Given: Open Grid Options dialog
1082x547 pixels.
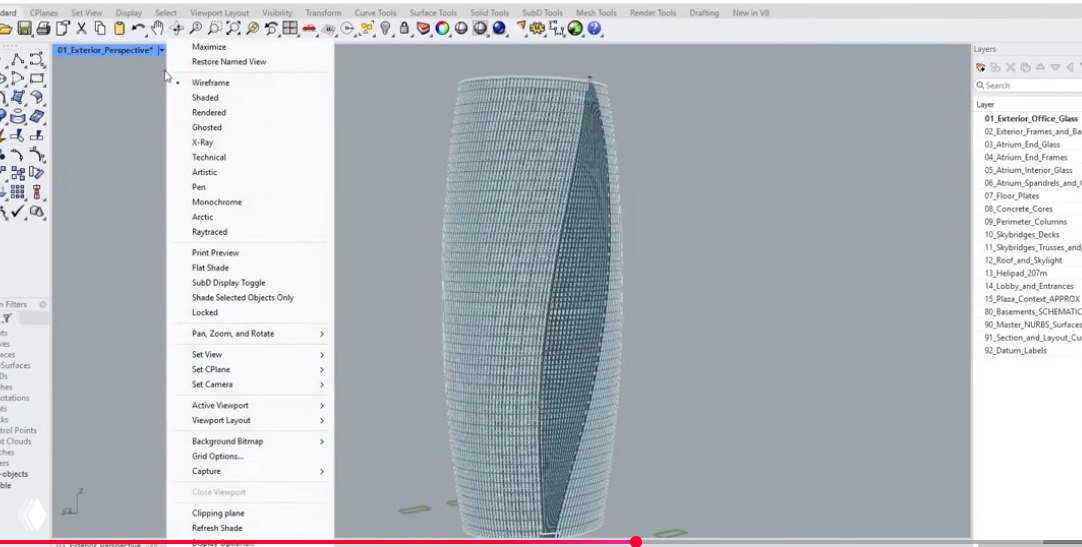Looking at the screenshot, I should click(x=217, y=457).
